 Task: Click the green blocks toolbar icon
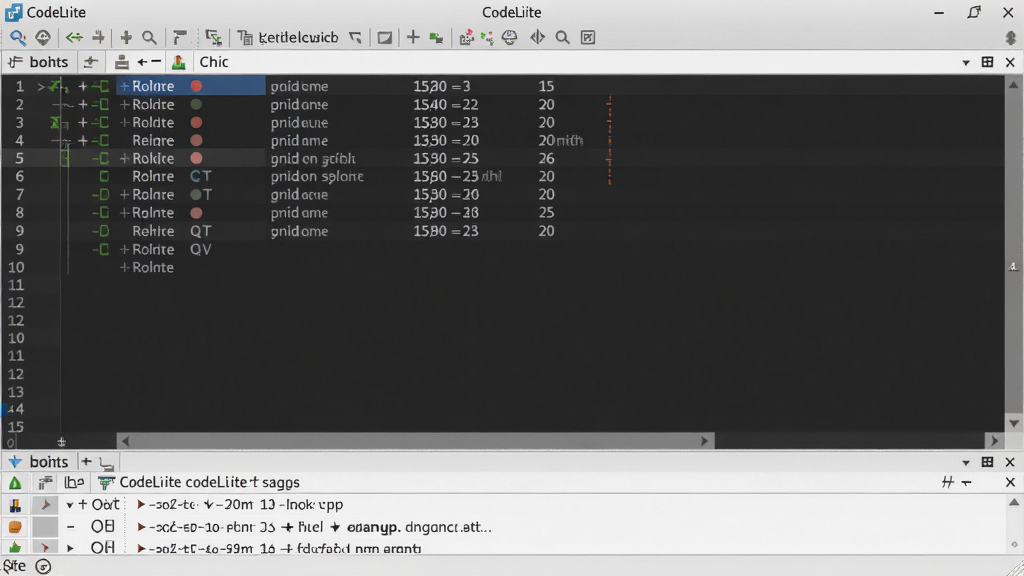tap(436, 38)
